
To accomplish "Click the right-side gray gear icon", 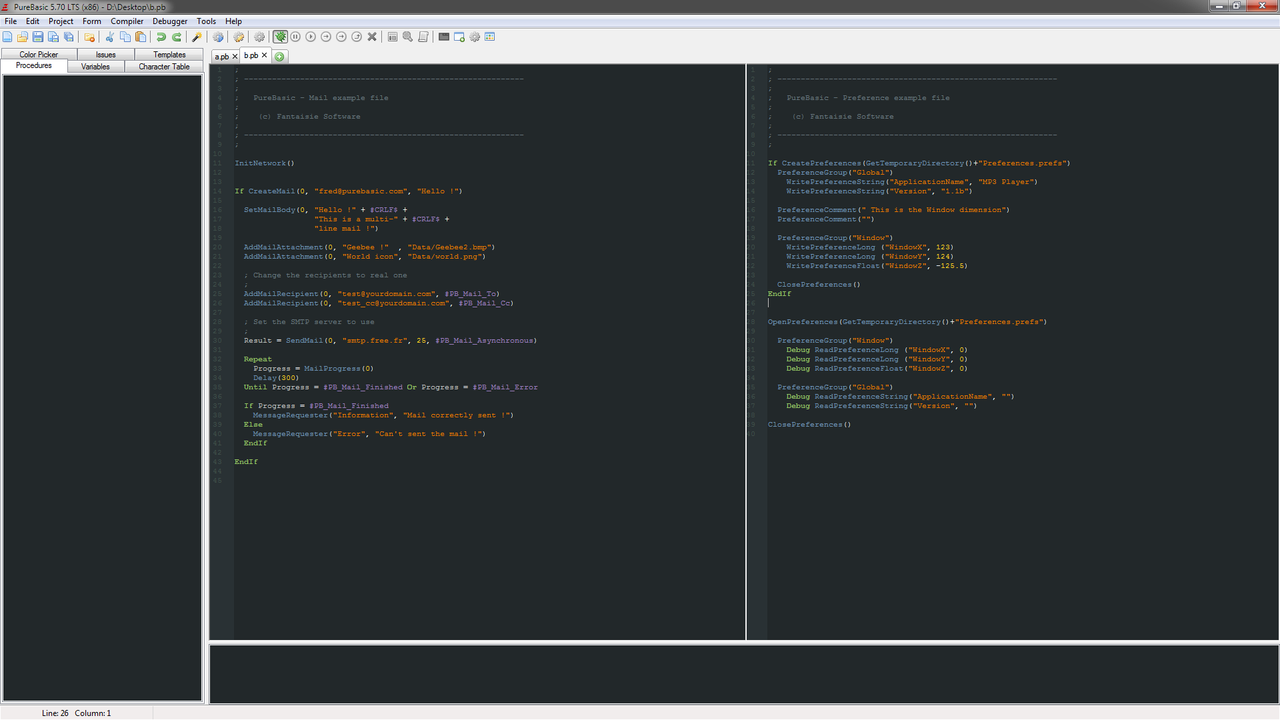I will click(475, 37).
